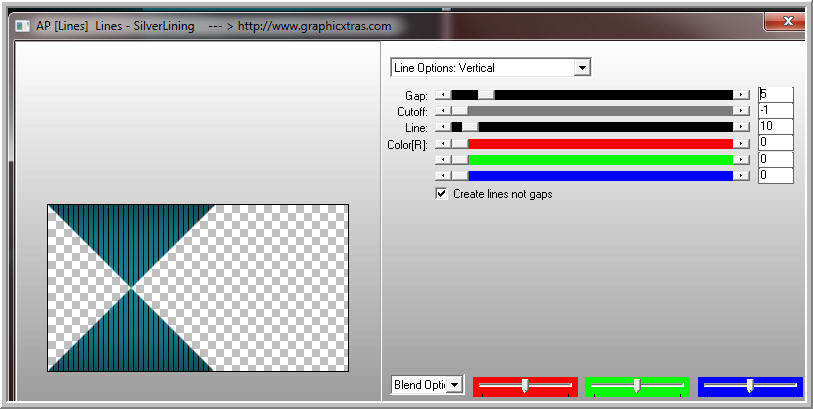
Task: Click the Gap slider right arrow
Action: point(741,95)
